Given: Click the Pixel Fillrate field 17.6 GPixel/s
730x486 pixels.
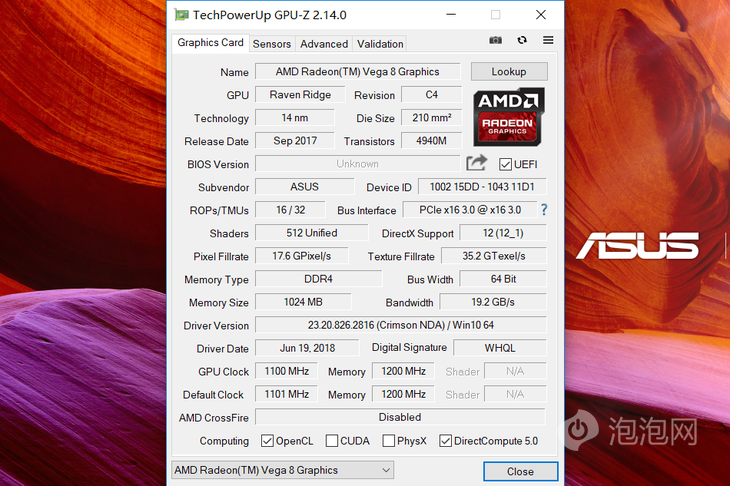Looking at the screenshot, I should click(x=302, y=256).
